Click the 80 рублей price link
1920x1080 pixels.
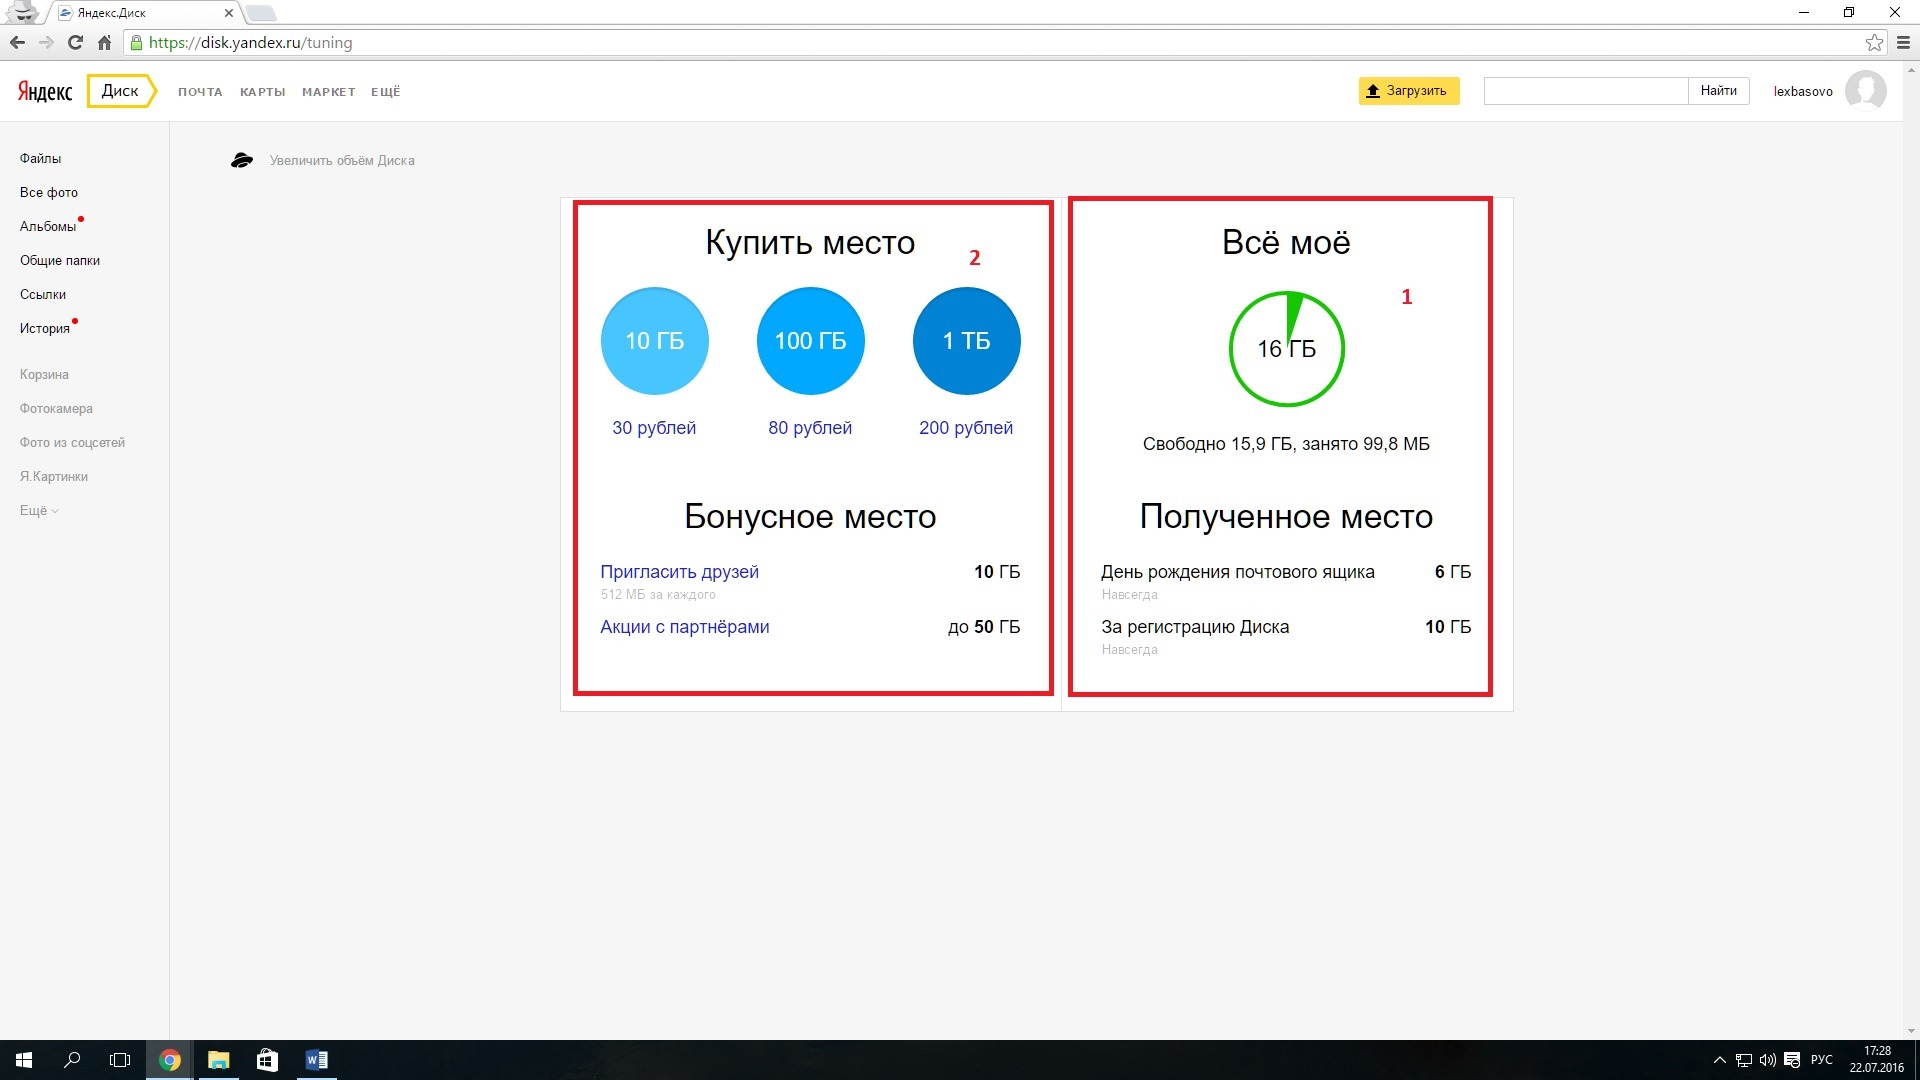pos(810,428)
